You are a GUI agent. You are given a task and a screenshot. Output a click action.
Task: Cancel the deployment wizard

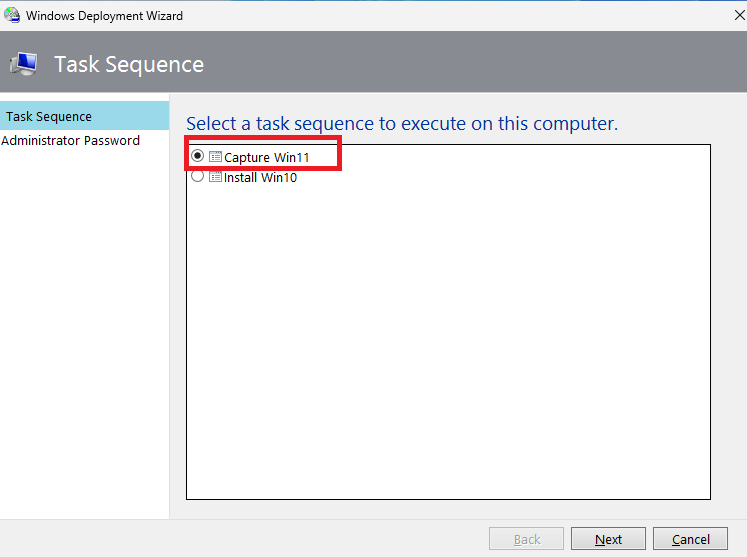click(x=690, y=539)
